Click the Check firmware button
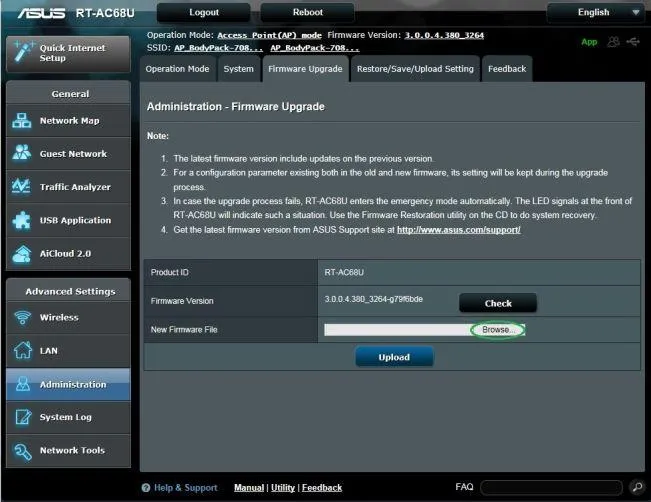This screenshot has width=651, height=502. point(498,303)
